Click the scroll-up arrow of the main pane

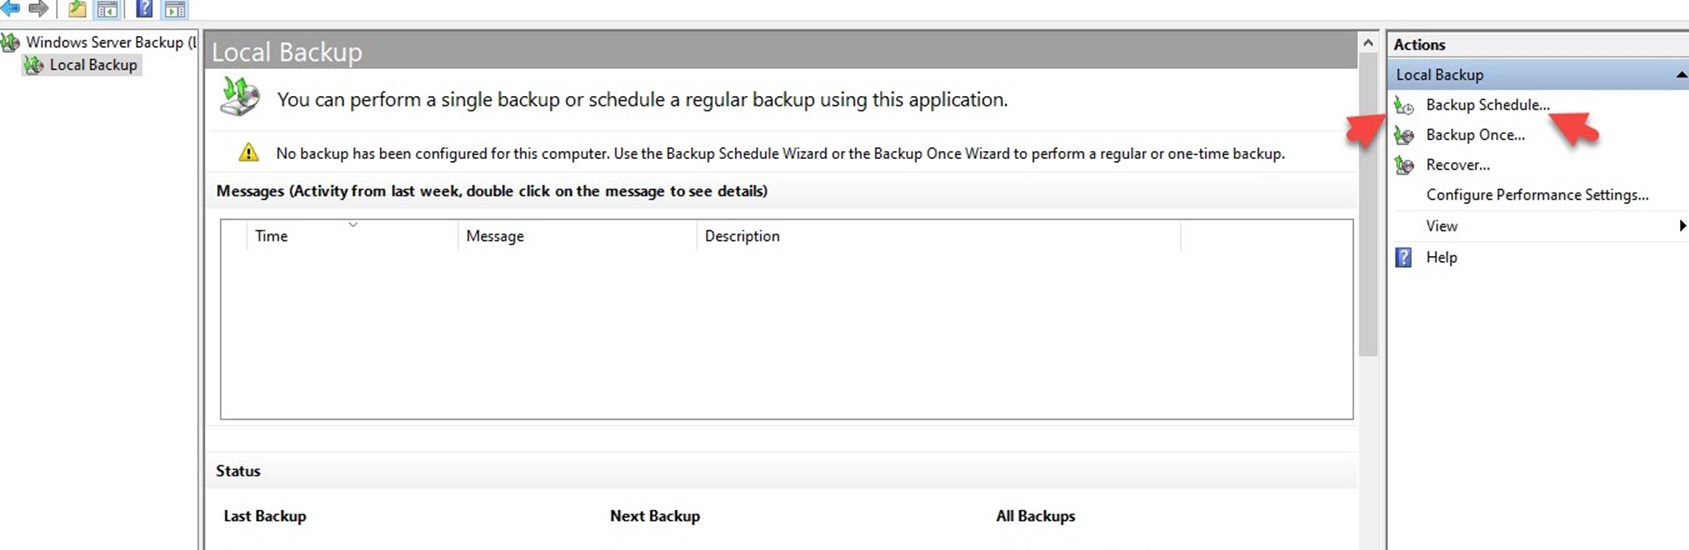[1368, 42]
